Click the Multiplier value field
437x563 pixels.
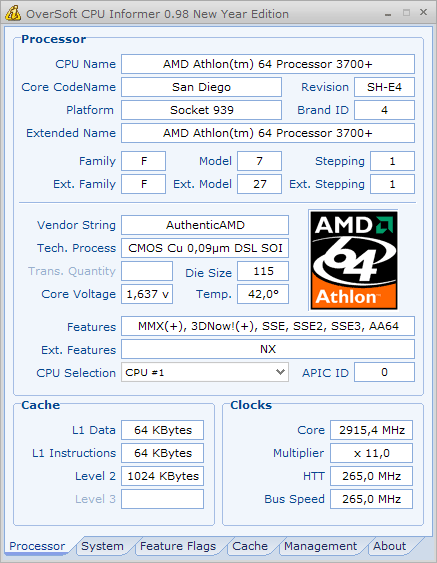coord(371,453)
